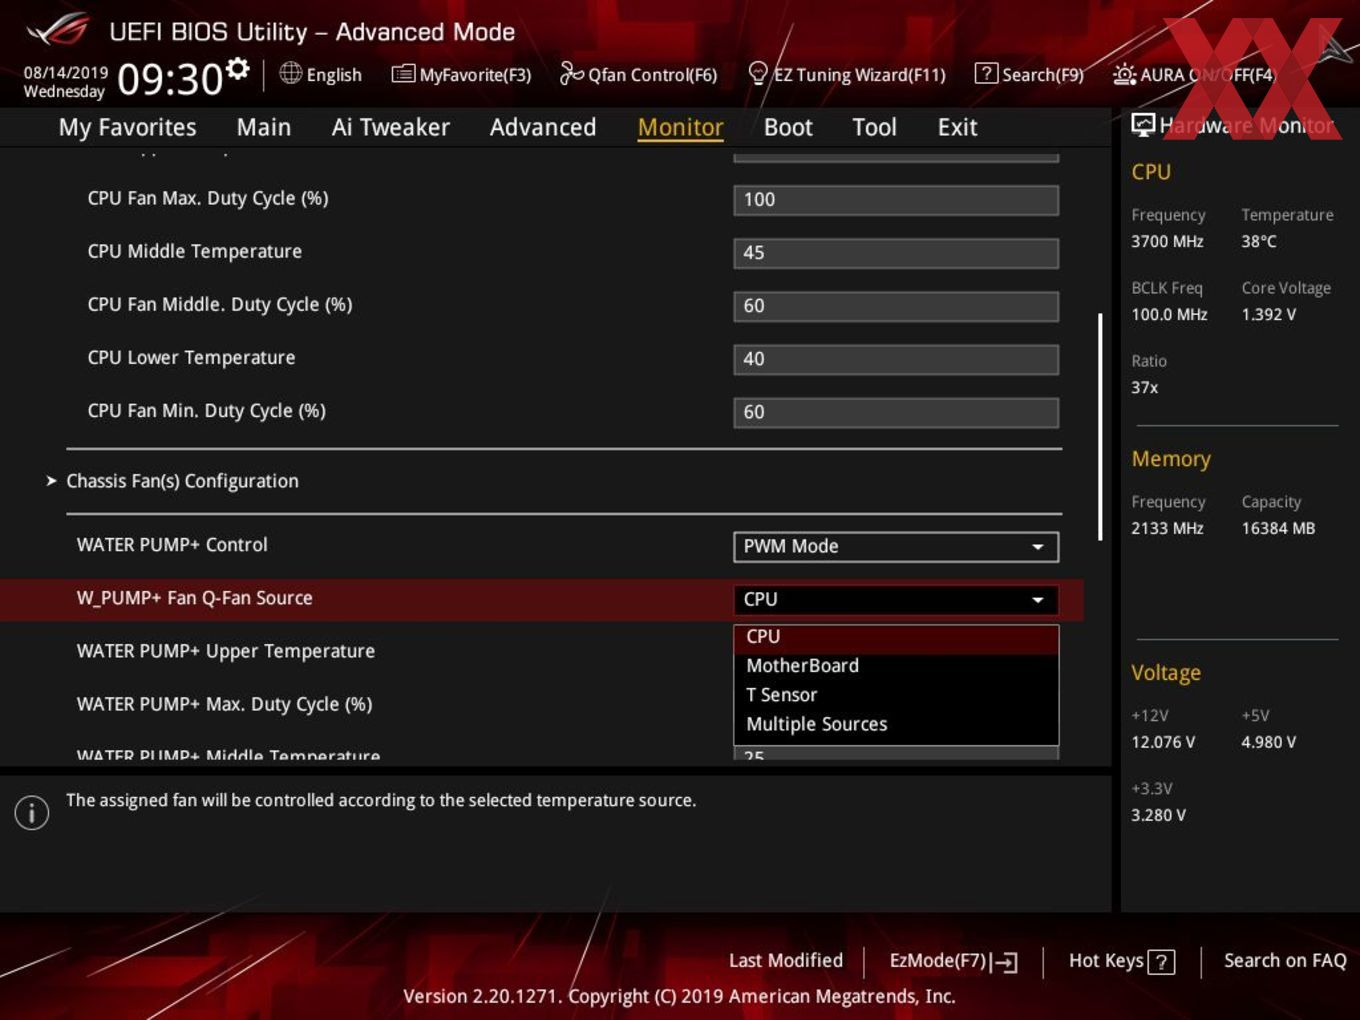
Task: Open the Hot Keys help
Action: click(x=1122, y=961)
